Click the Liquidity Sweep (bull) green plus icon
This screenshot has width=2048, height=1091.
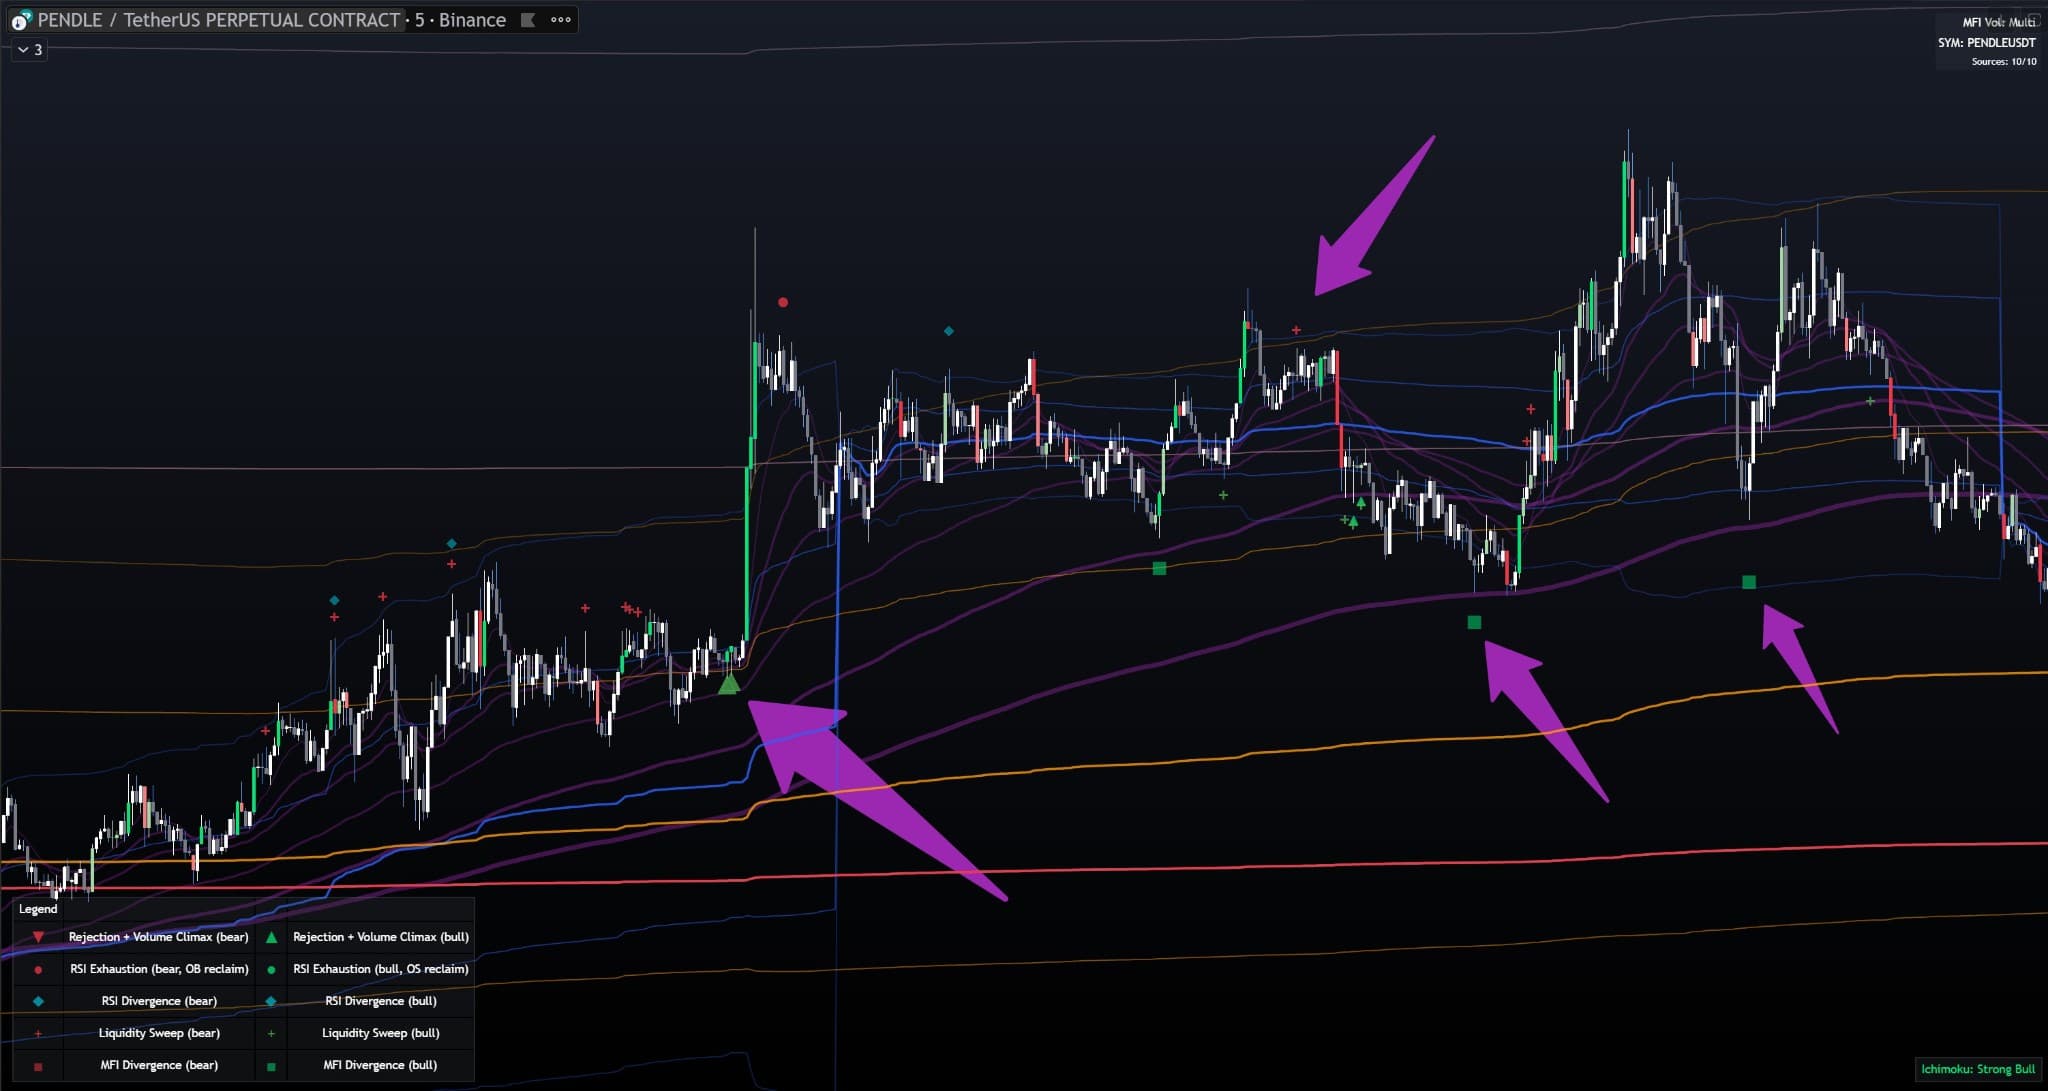click(270, 1033)
